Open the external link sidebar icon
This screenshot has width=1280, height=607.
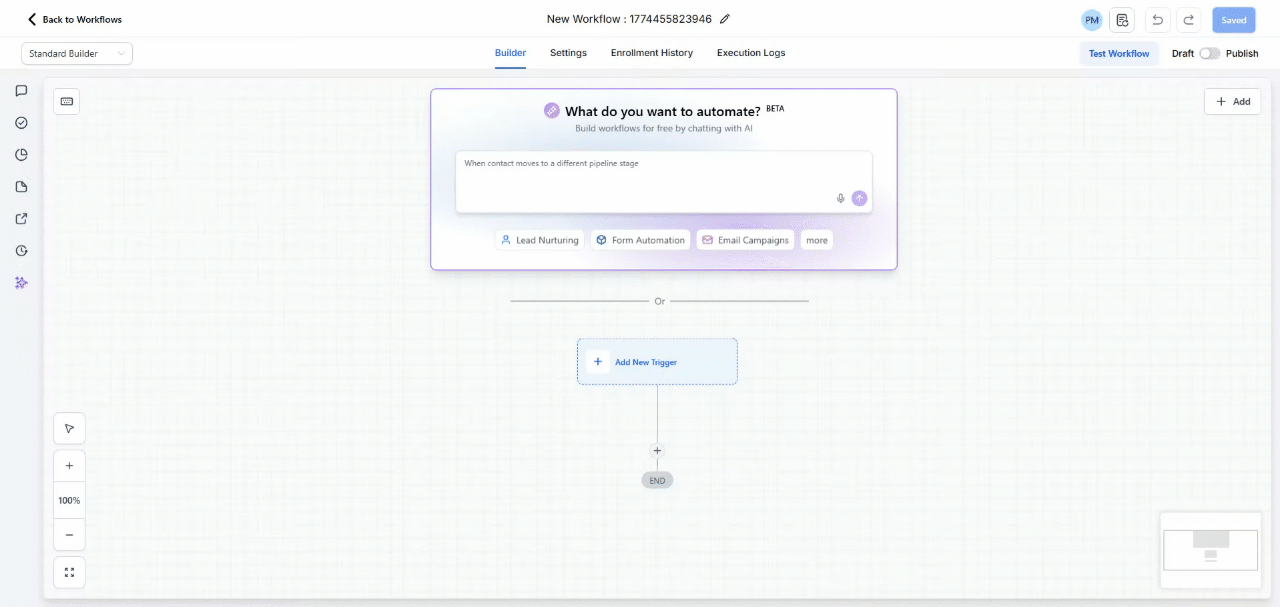21,219
